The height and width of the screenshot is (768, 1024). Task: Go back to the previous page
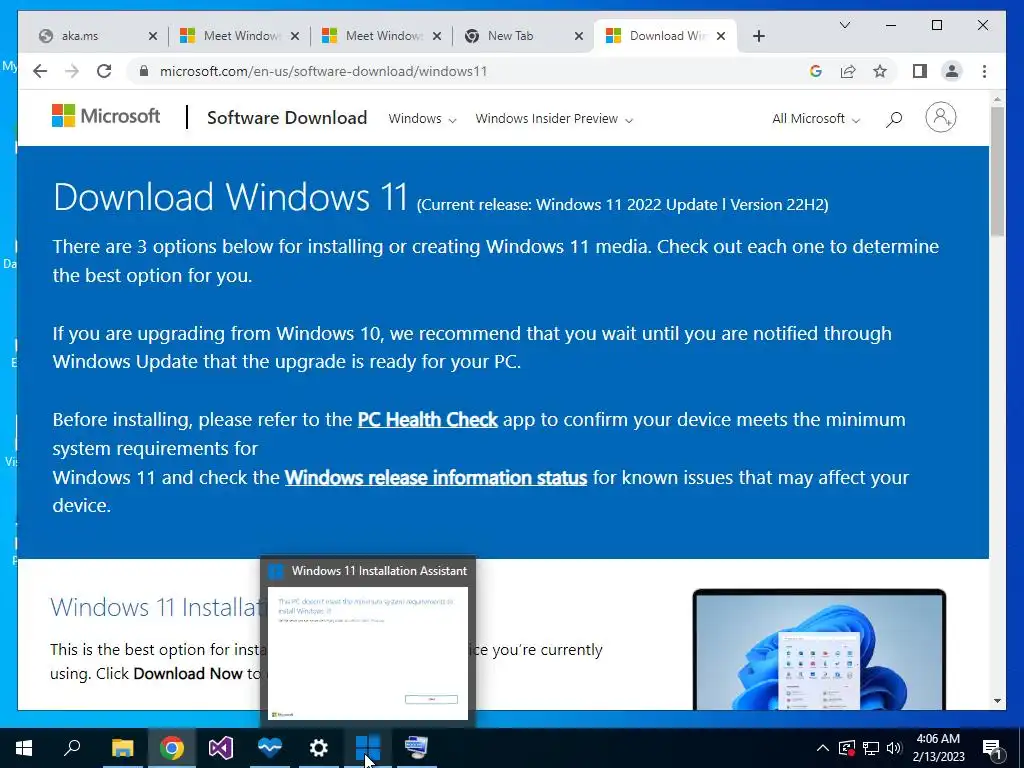(x=40, y=71)
